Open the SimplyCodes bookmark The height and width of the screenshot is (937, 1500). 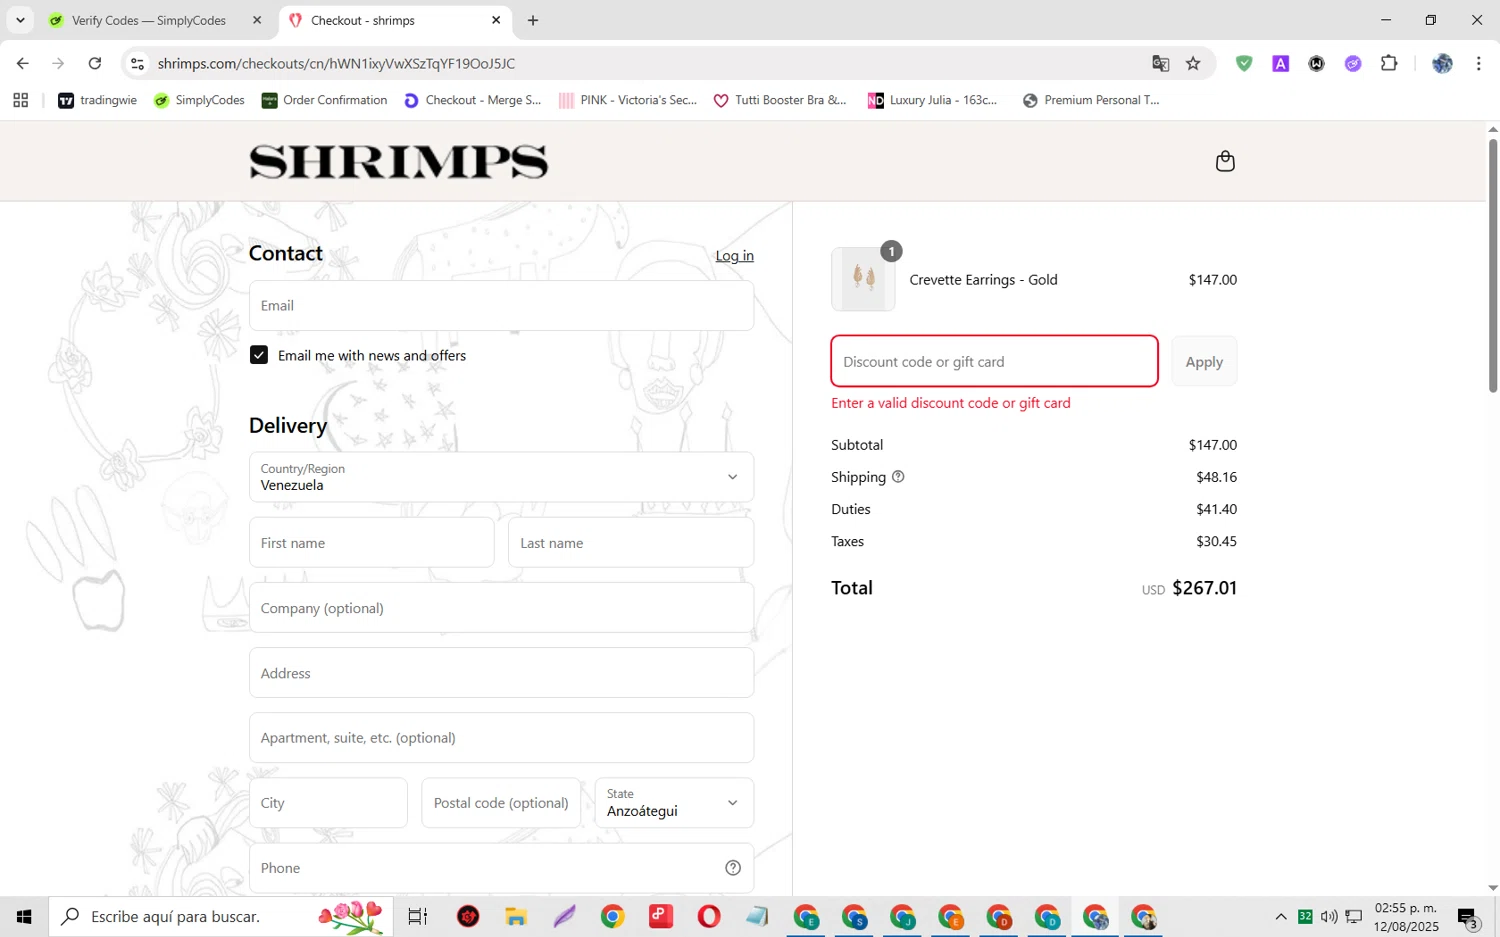[x=199, y=100]
